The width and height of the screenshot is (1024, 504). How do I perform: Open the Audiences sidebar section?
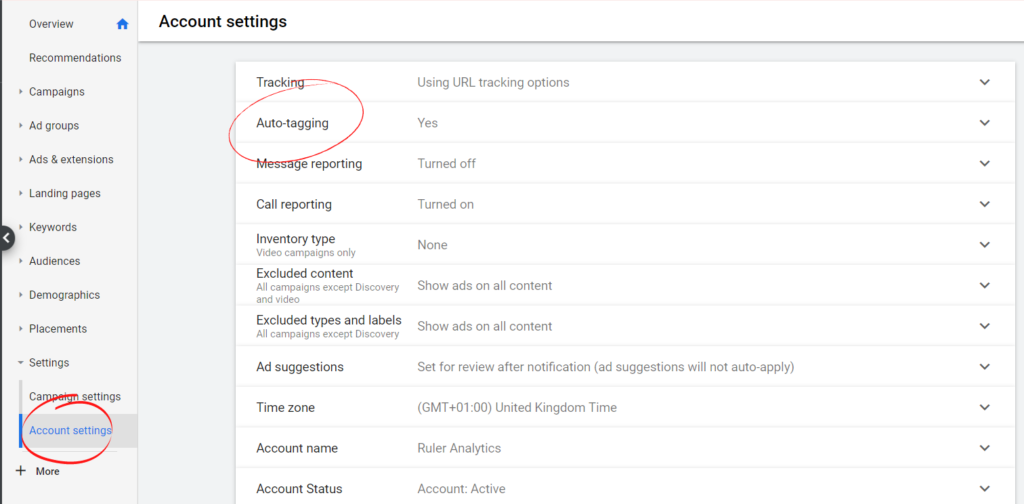coord(54,261)
